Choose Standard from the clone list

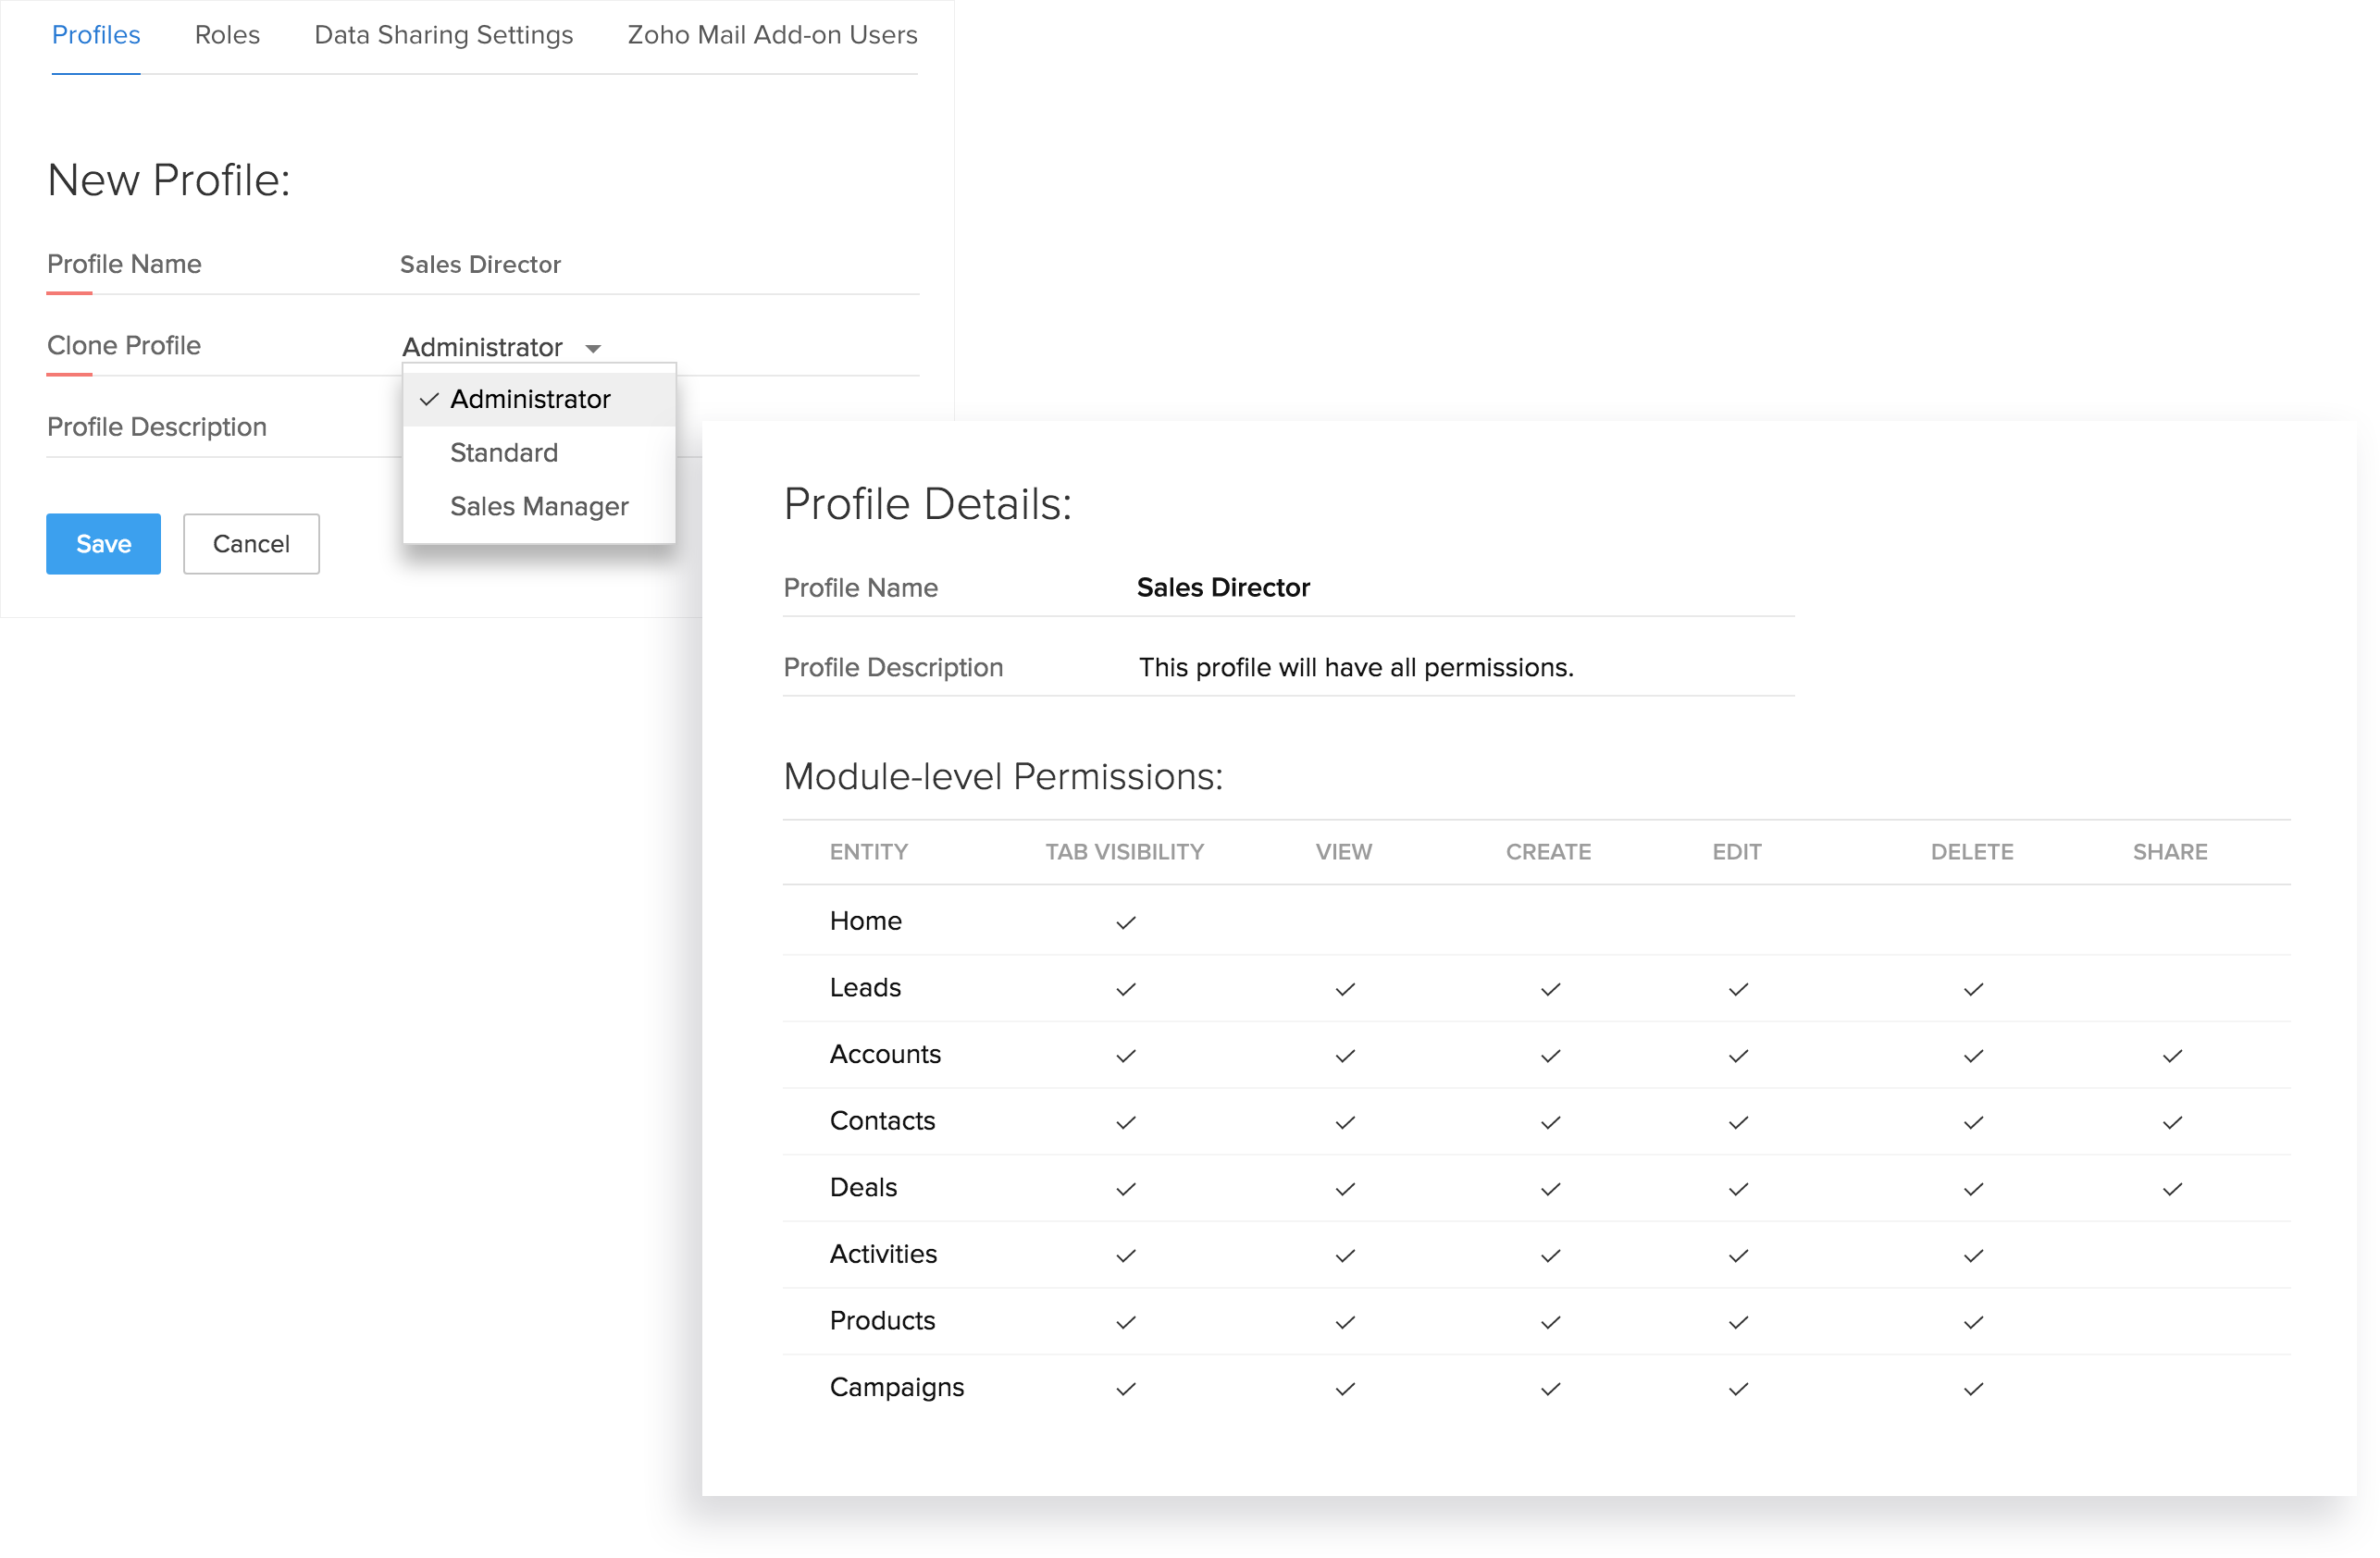coord(503,453)
